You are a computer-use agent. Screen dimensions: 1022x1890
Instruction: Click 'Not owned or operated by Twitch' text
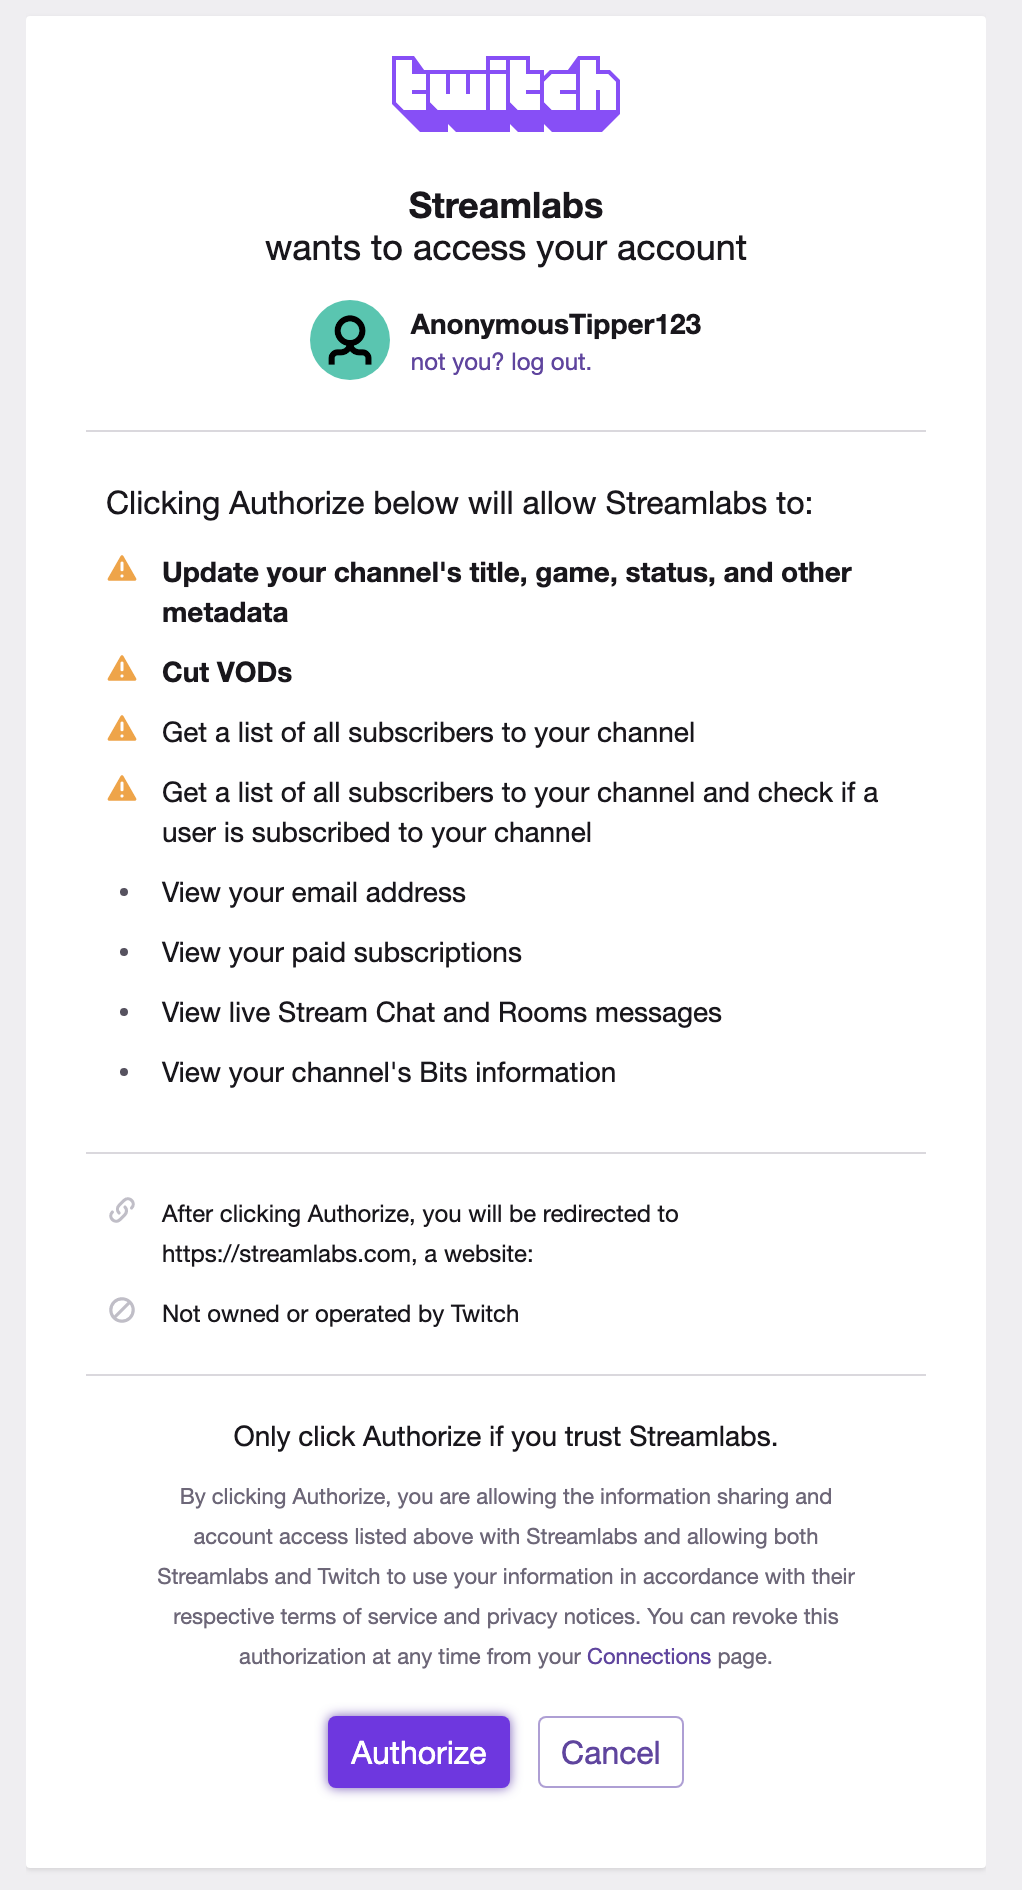coord(341,1314)
